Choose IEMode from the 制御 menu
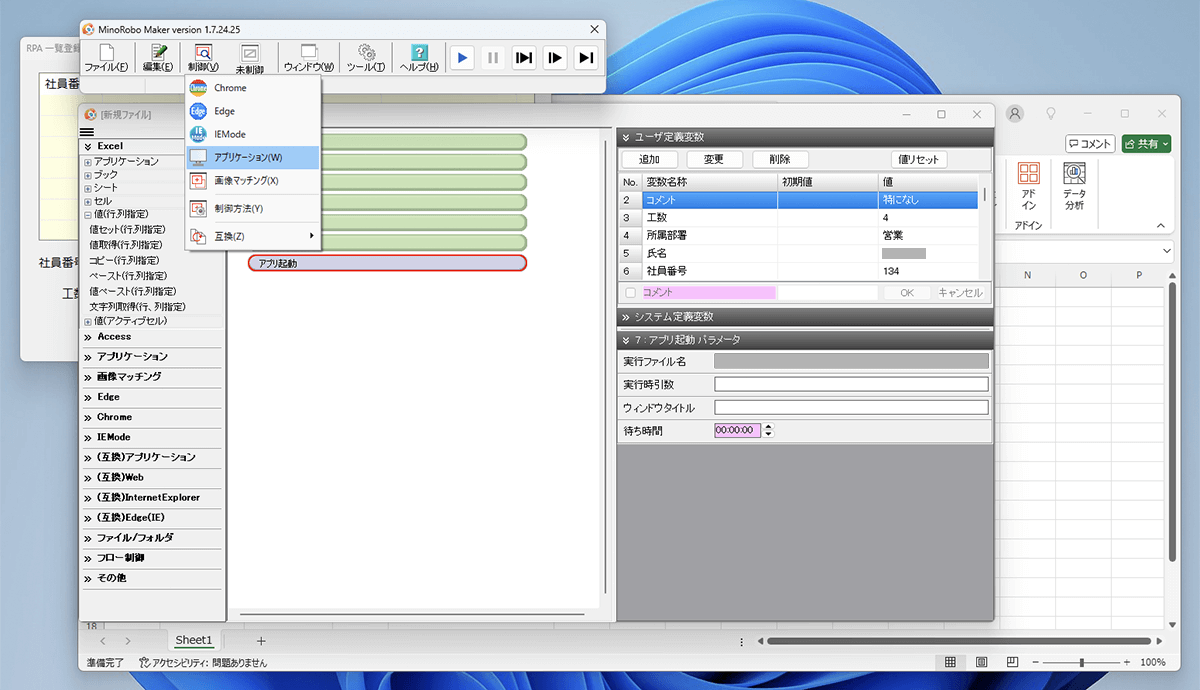The image size is (1200, 690). click(x=253, y=134)
